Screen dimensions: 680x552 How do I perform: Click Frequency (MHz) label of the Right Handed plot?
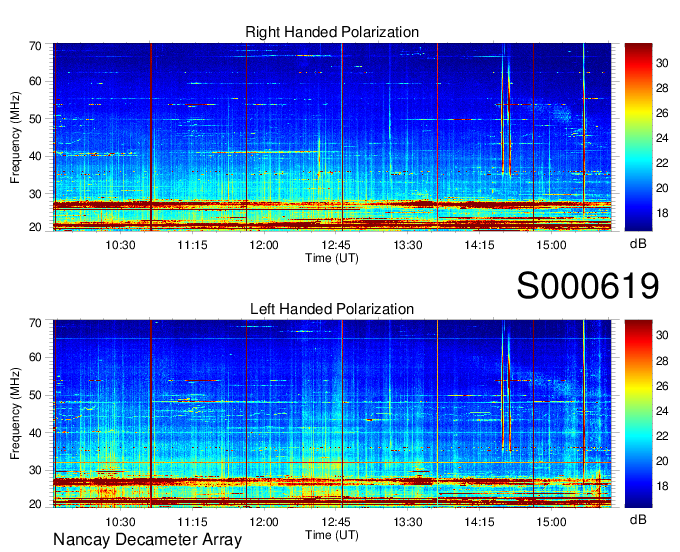[x=15, y=138]
